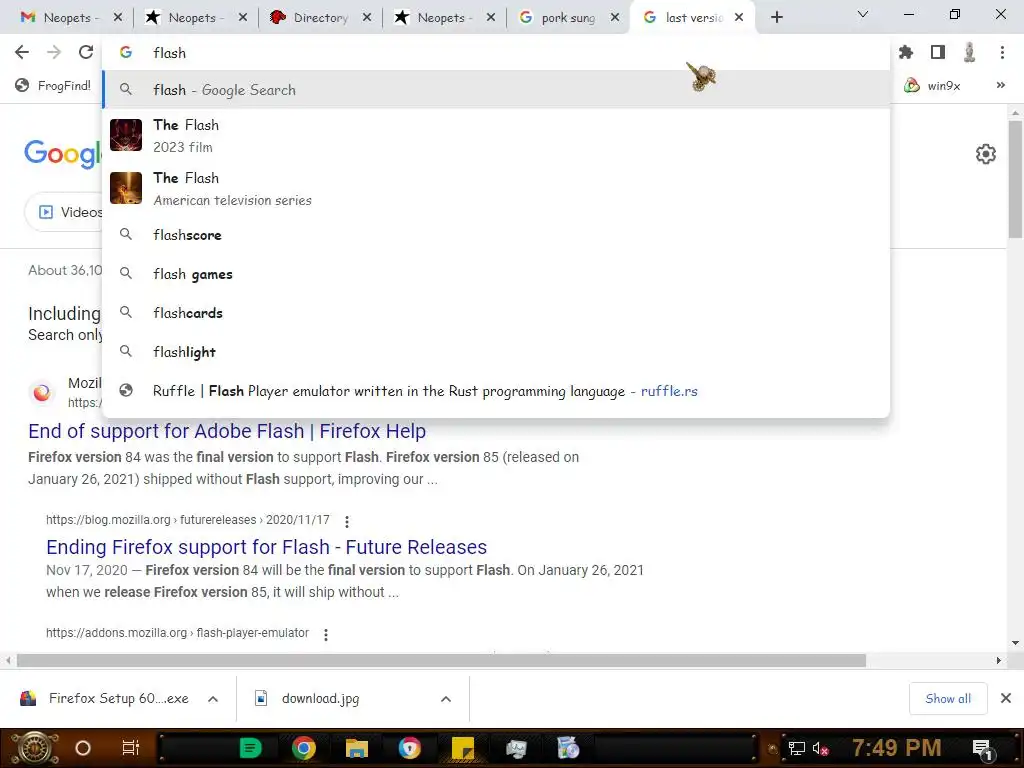Switch to the Gmail Neopets tab
Screen dimensions: 1024x768
point(71,18)
